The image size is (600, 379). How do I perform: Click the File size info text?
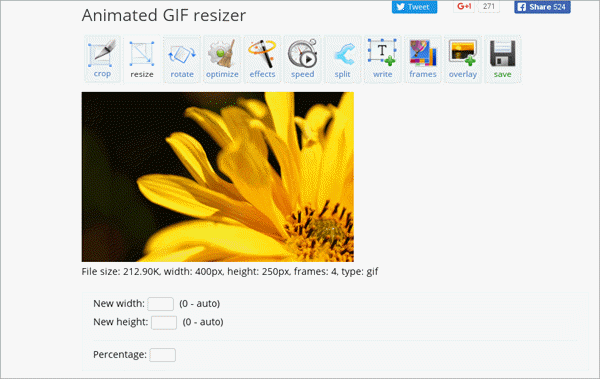pyautogui.click(x=230, y=271)
